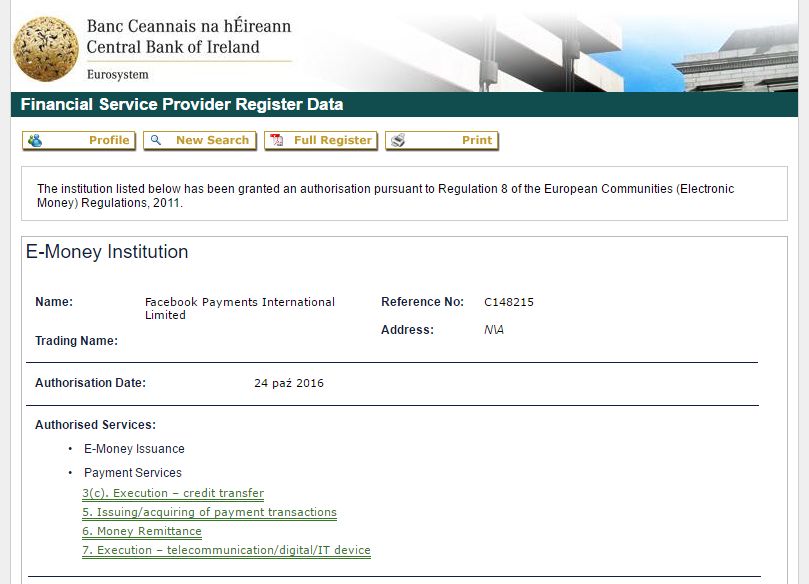Click the authorisation date value 24 paź 2016
The height and width of the screenshot is (584, 809).
click(289, 383)
